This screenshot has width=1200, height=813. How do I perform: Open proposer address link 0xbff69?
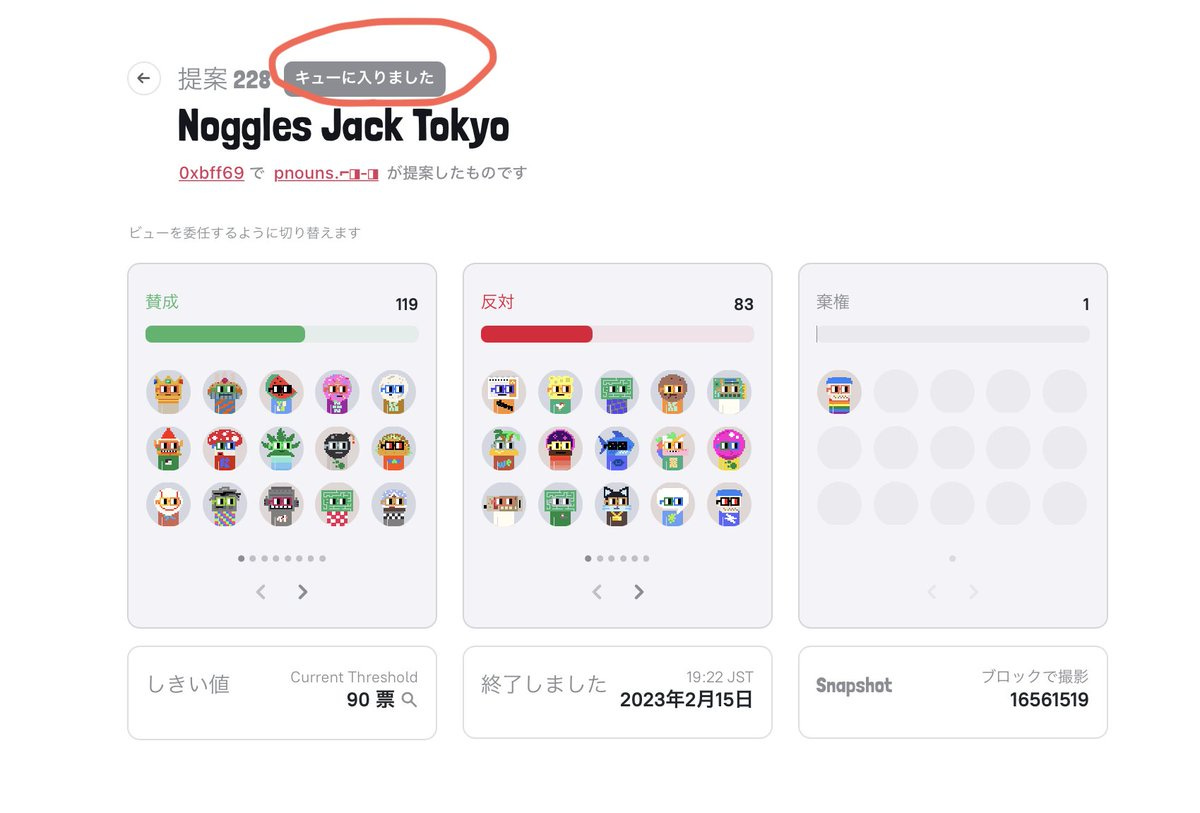click(x=212, y=173)
